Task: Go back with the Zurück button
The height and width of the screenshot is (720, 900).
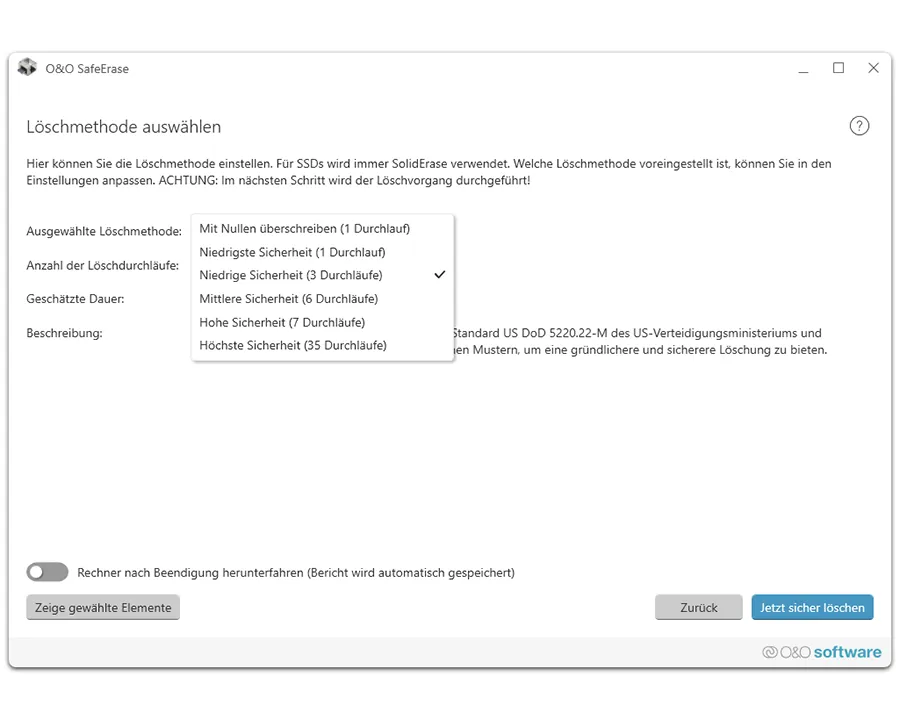Action: [x=699, y=607]
